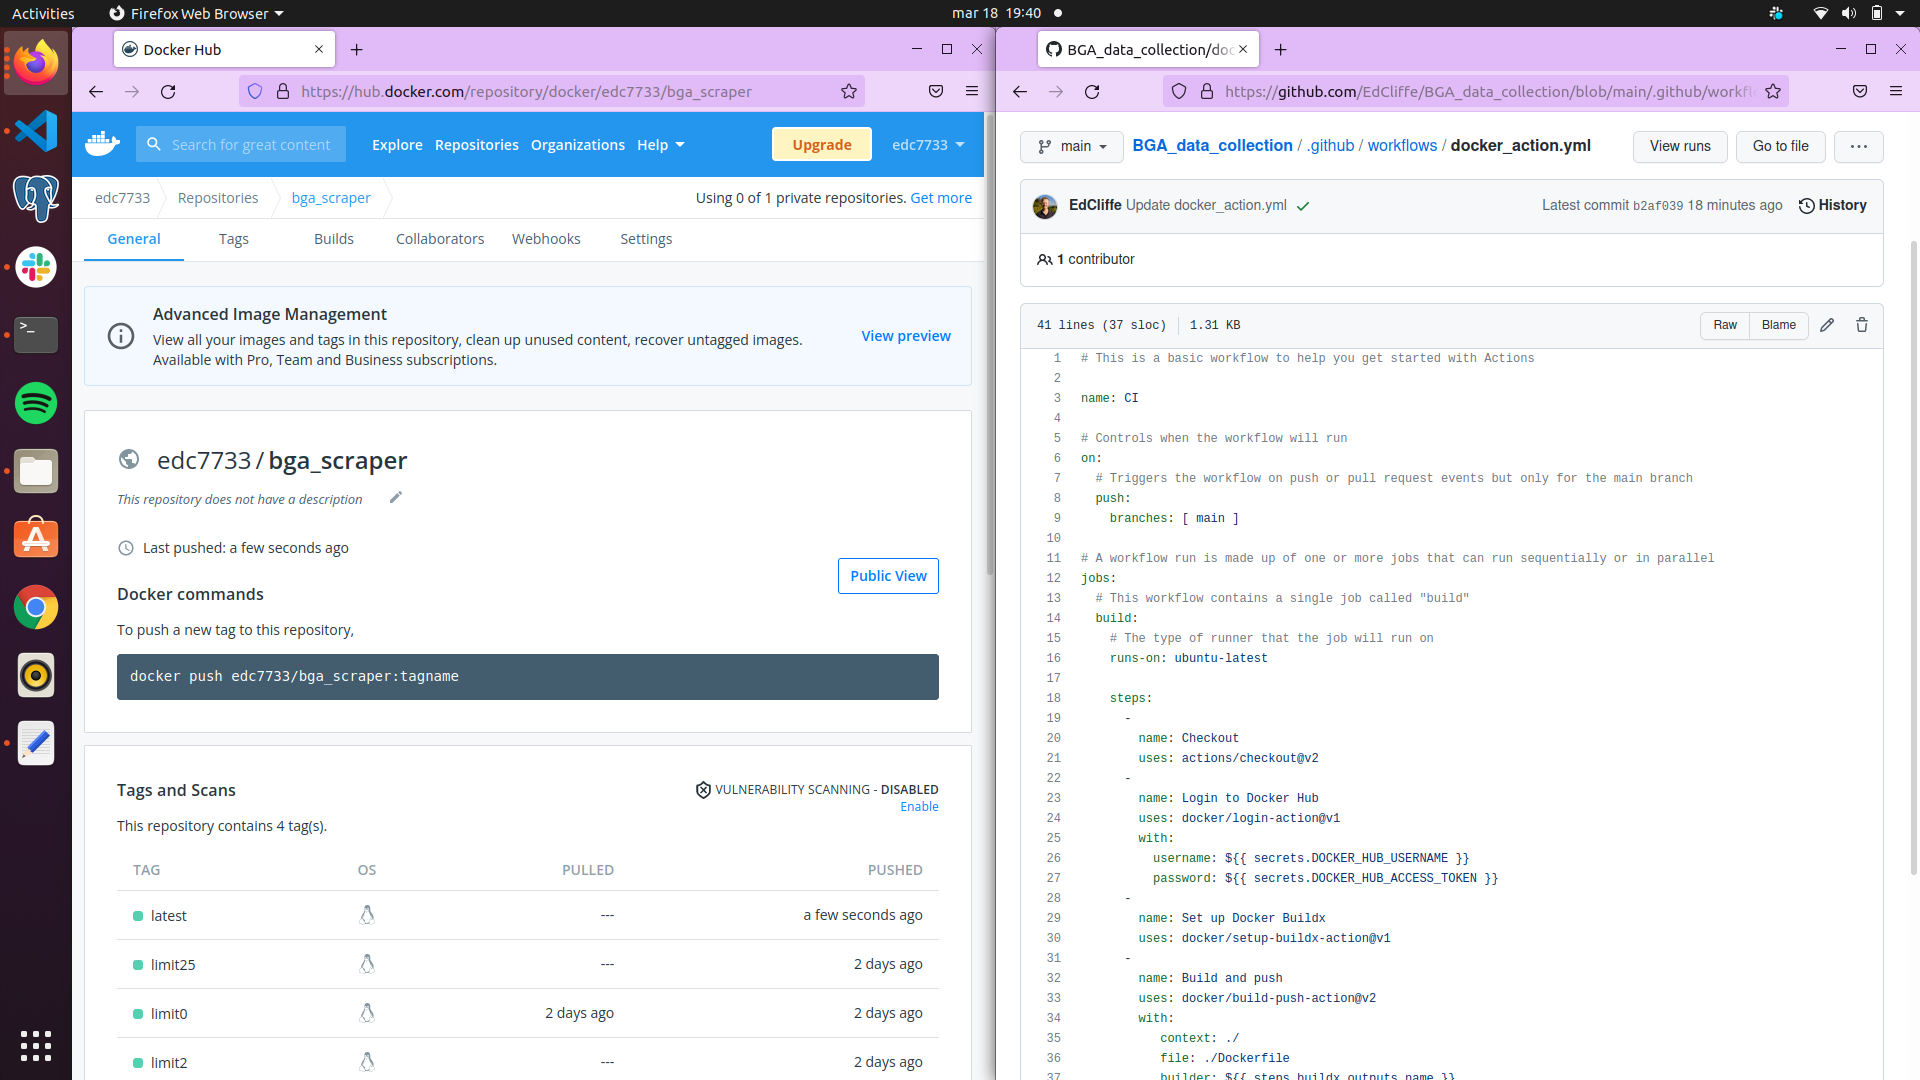Open the History of docker_action.yml
This screenshot has width=1920, height=1080.
pyautogui.click(x=1832, y=205)
